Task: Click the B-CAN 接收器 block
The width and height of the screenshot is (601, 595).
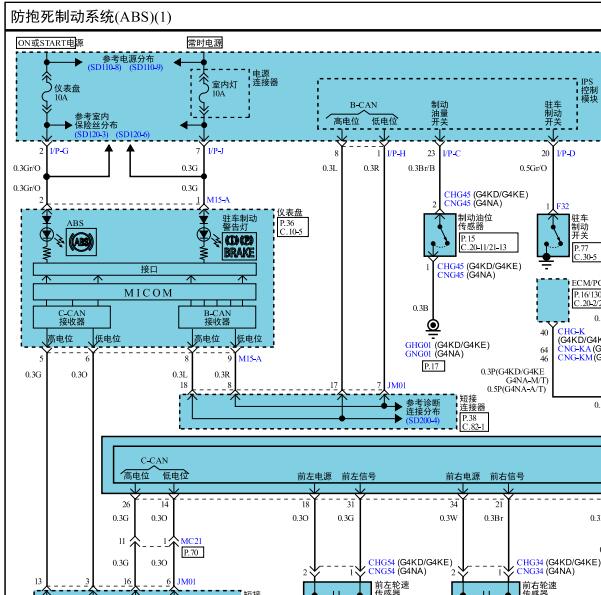Action: point(217,317)
